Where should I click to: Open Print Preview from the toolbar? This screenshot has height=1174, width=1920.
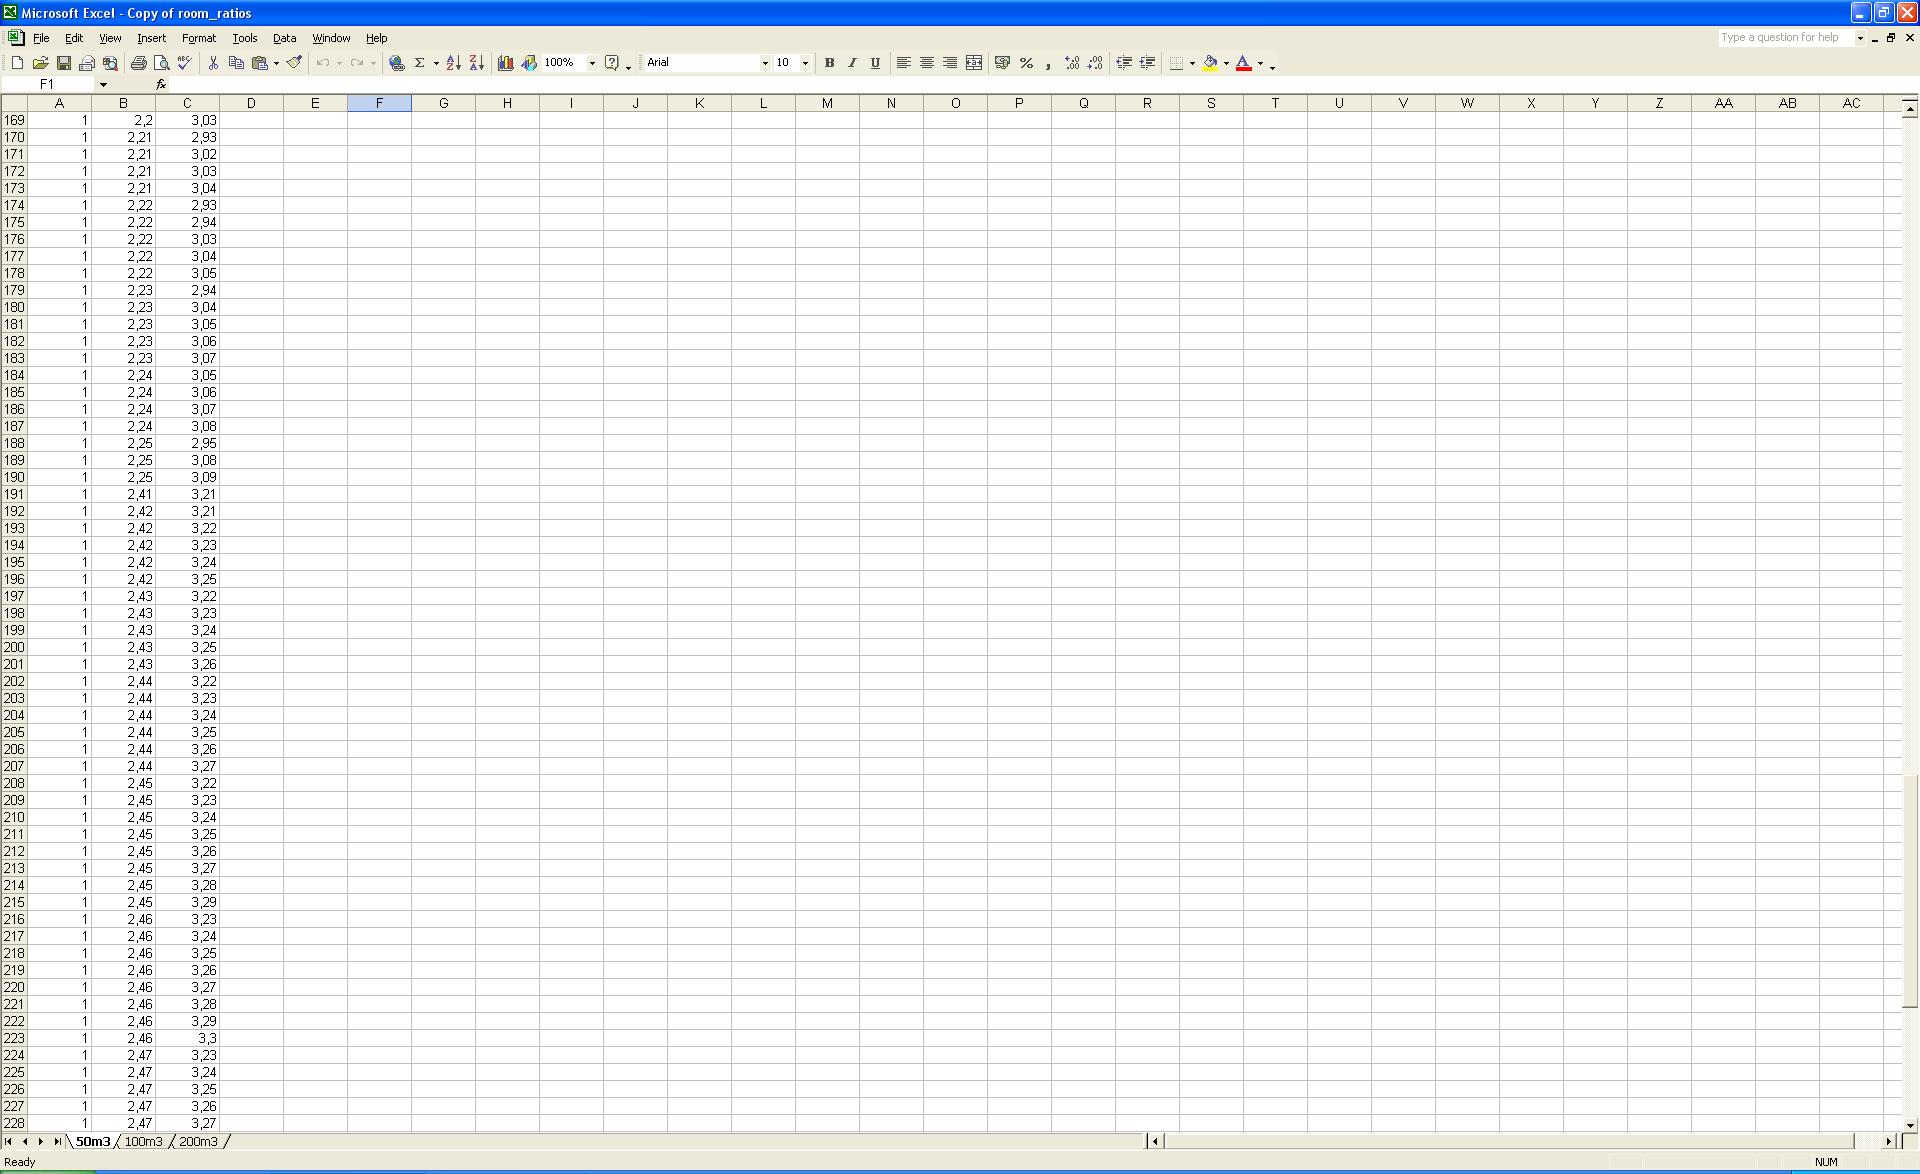point(162,63)
